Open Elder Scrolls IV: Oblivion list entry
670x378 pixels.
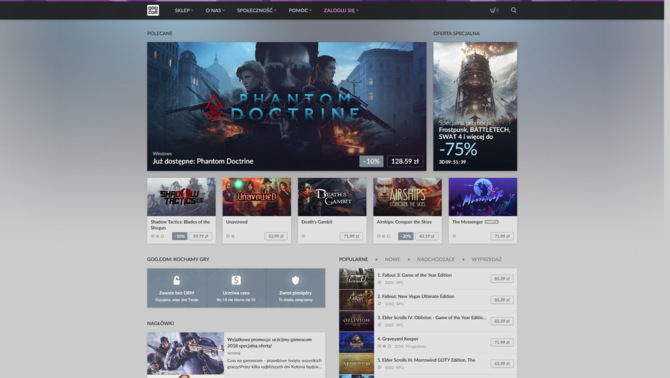[428, 321]
